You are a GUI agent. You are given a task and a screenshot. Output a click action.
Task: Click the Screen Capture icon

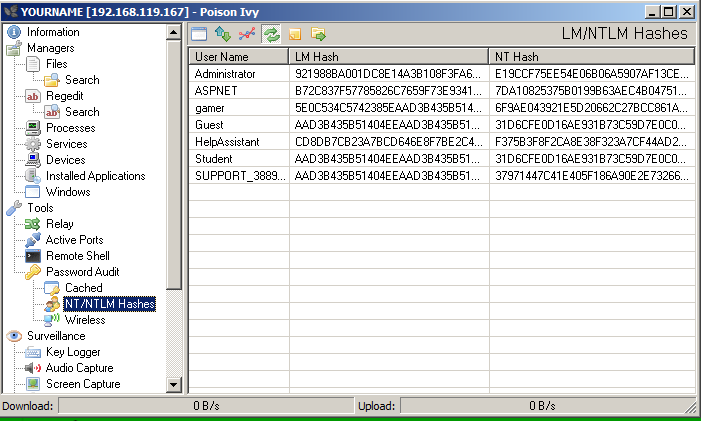click(x=33, y=384)
